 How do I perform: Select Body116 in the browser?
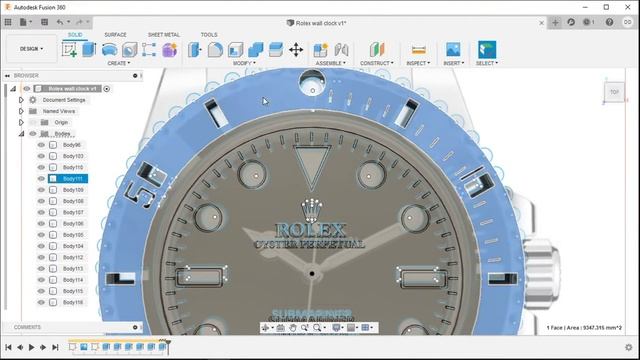coord(73,302)
